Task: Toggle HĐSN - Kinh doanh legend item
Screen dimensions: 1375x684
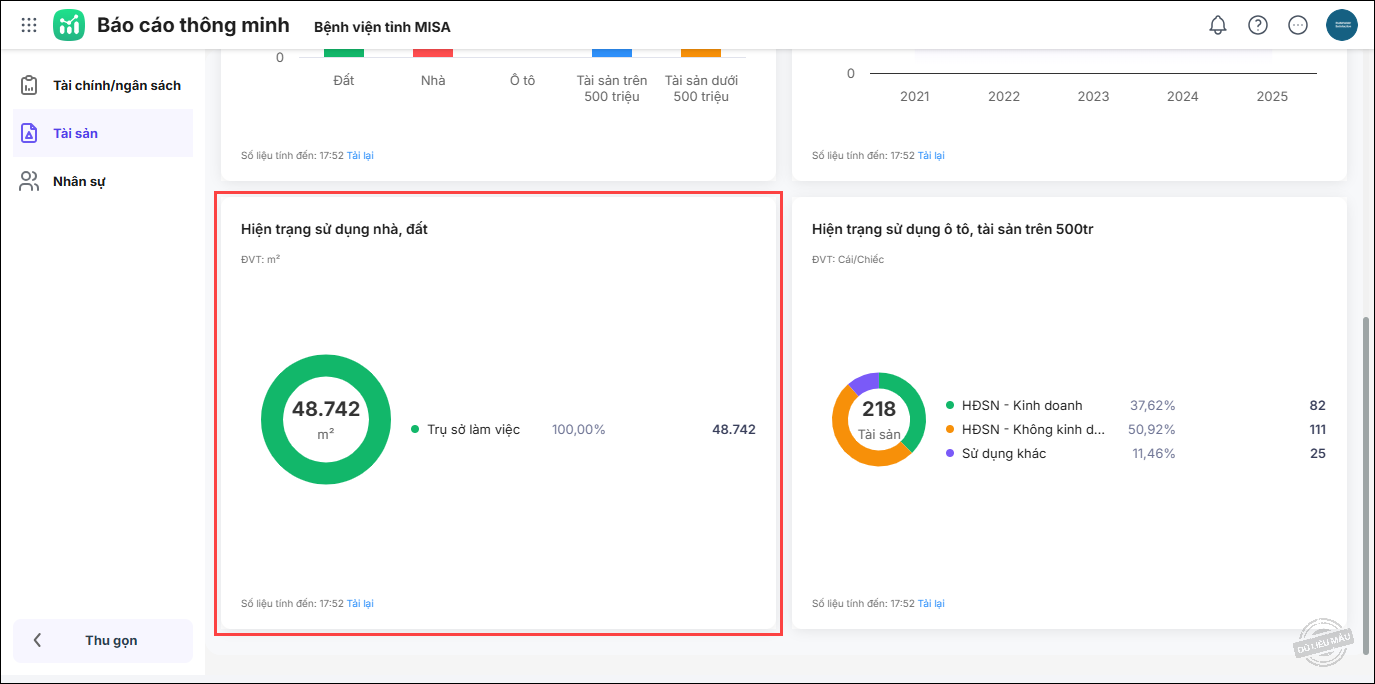Action: click(1021, 405)
